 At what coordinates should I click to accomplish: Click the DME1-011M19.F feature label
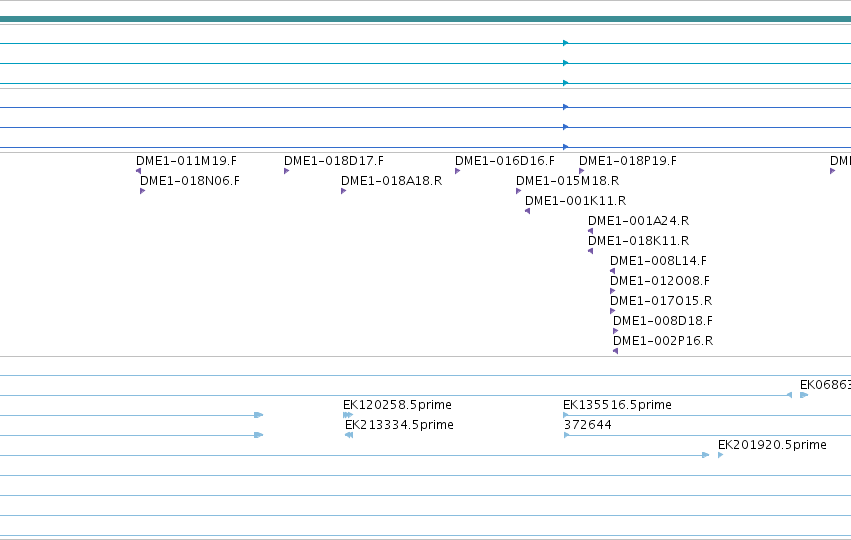pyautogui.click(x=186, y=161)
